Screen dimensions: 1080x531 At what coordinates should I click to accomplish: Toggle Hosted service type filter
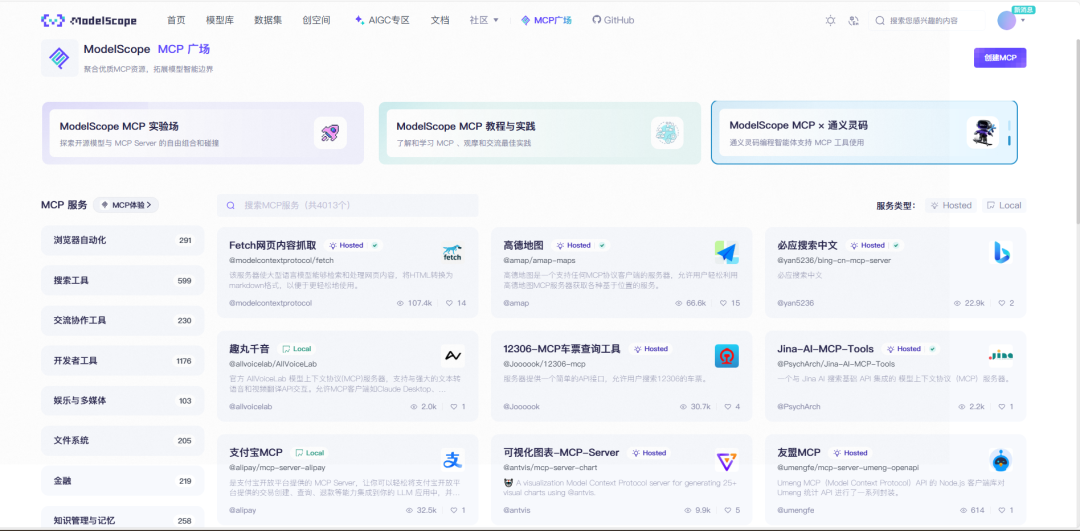951,205
